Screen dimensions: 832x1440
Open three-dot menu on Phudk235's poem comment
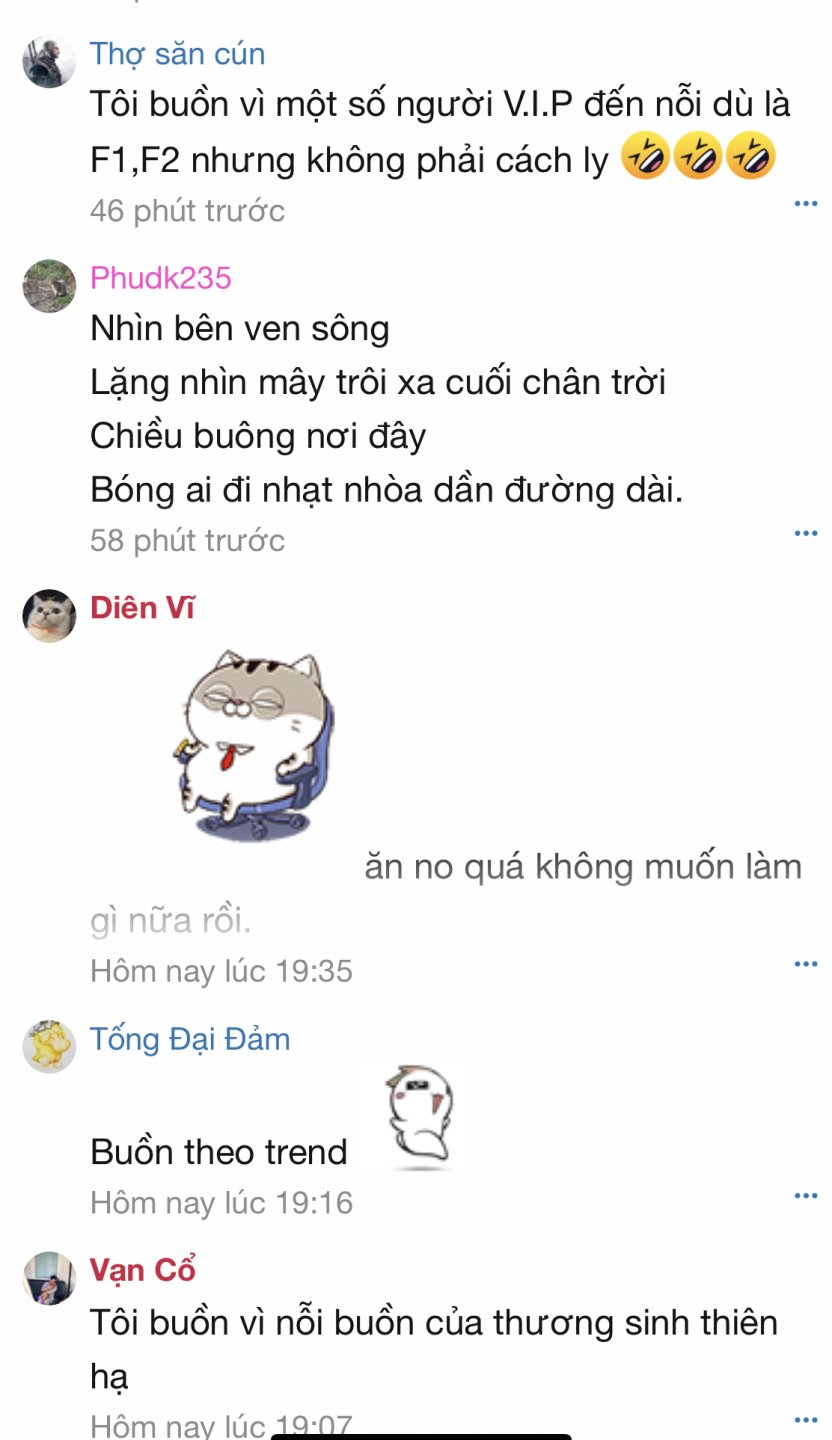tap(806, 533)
